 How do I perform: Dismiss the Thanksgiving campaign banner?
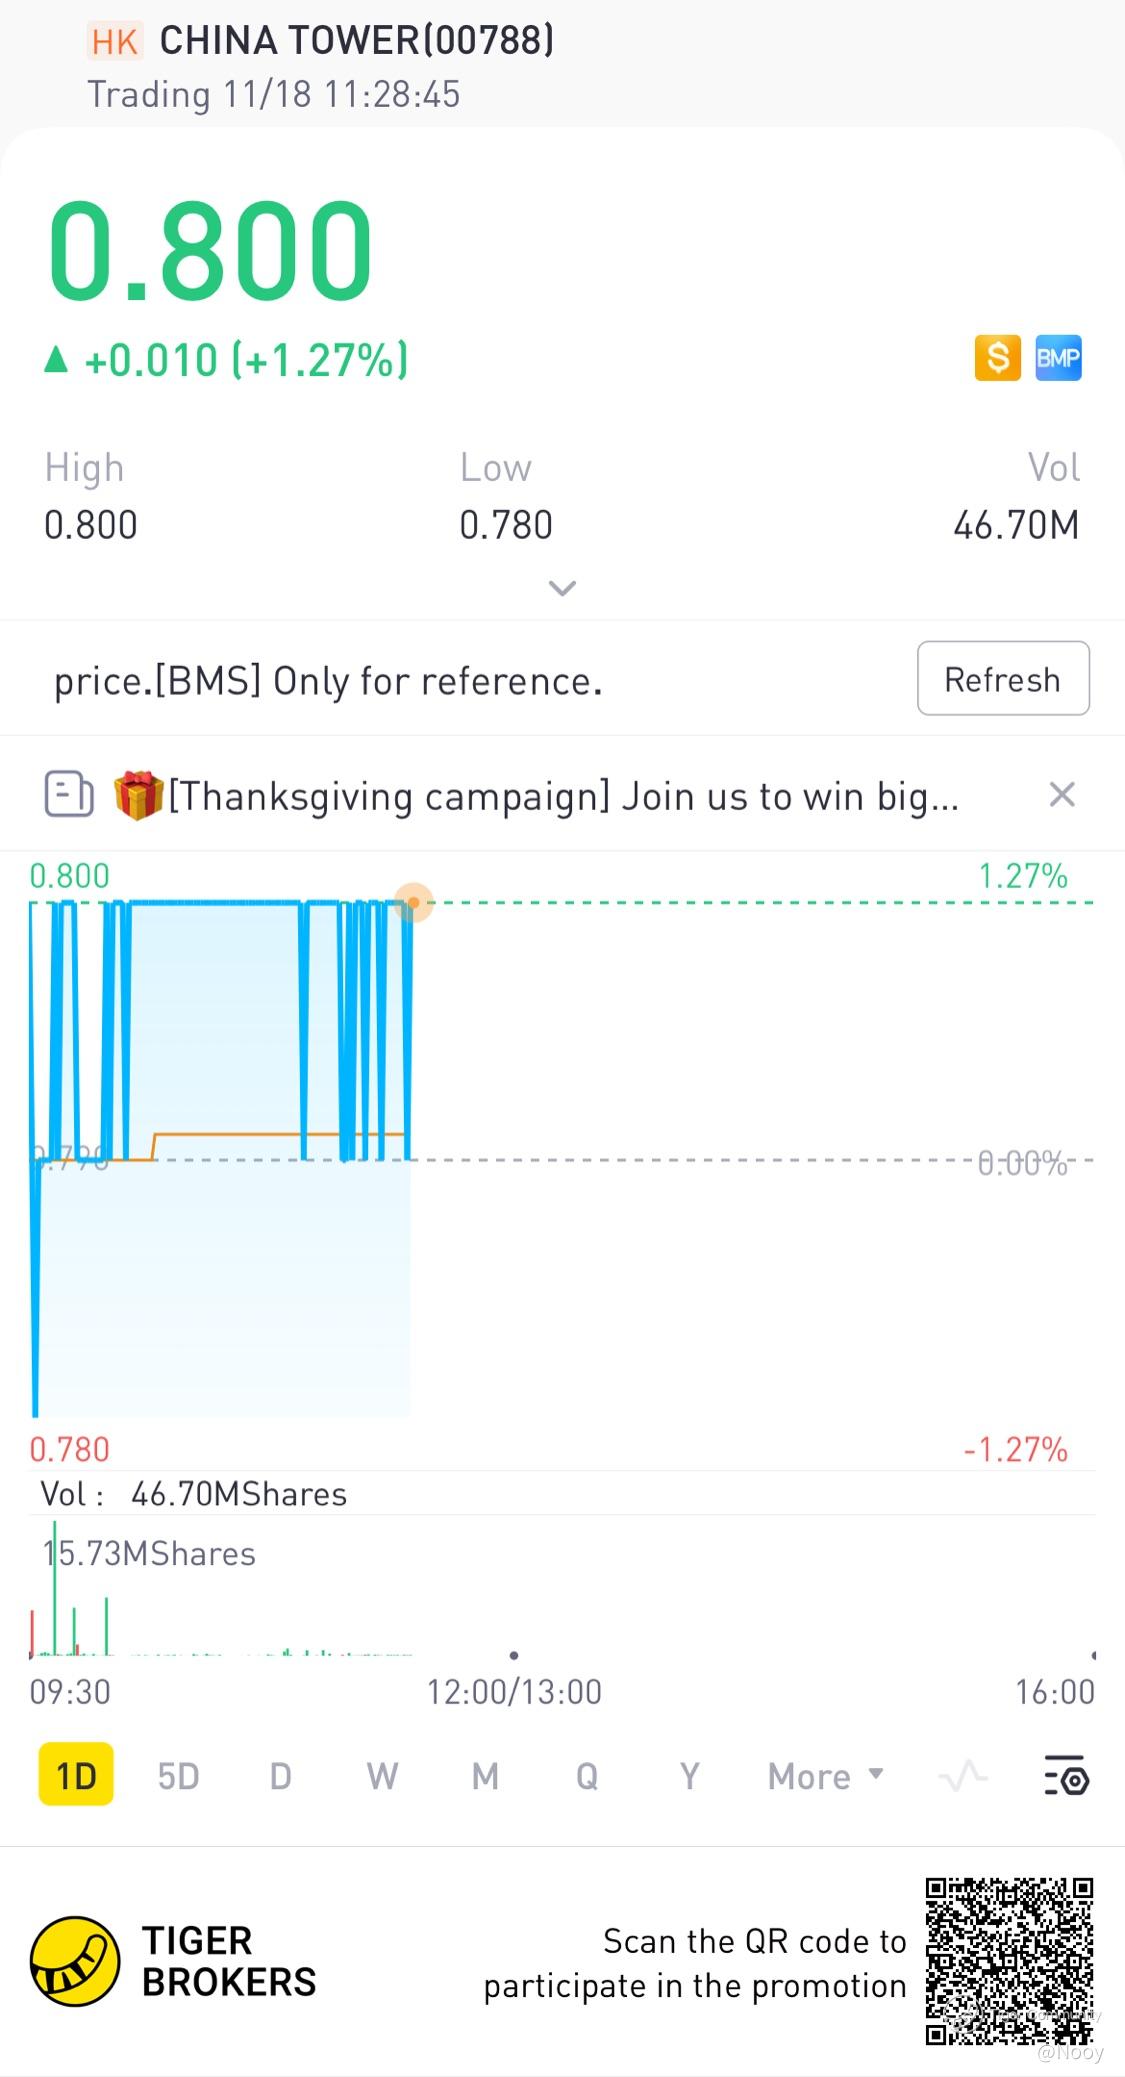point(1061,795)
